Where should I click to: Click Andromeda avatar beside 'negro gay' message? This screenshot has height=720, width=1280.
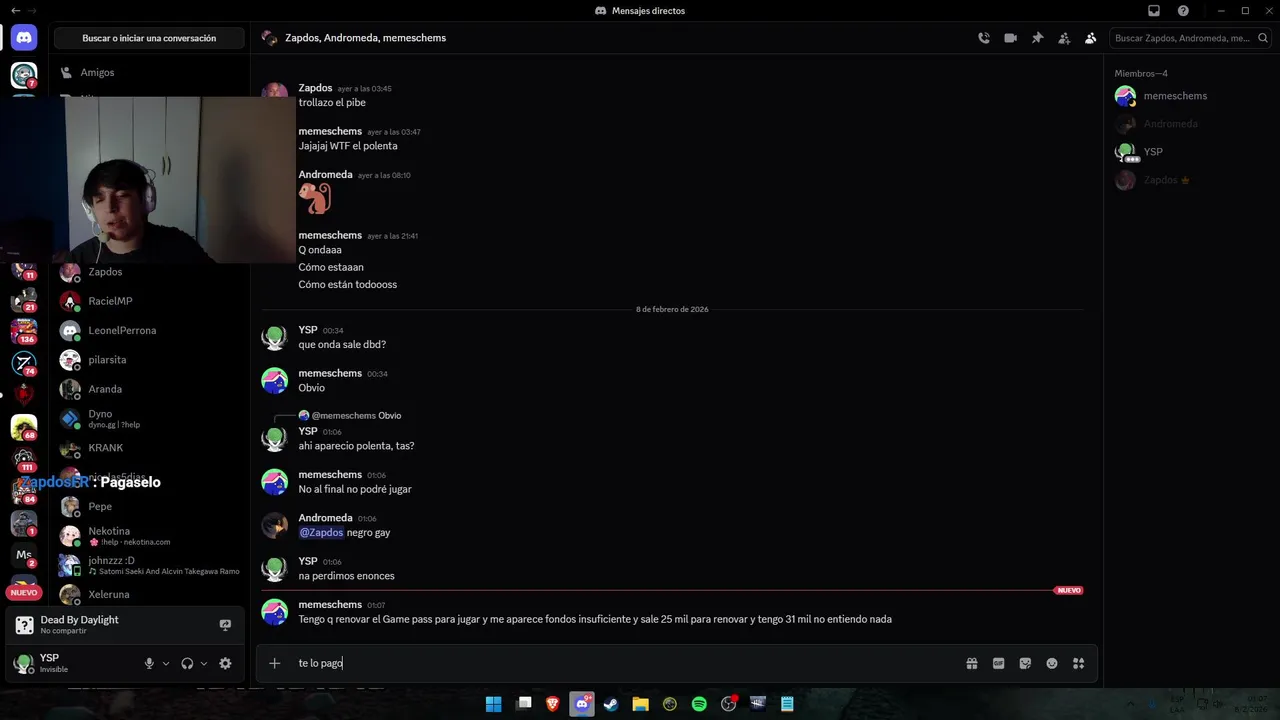[x=274, y=525]
